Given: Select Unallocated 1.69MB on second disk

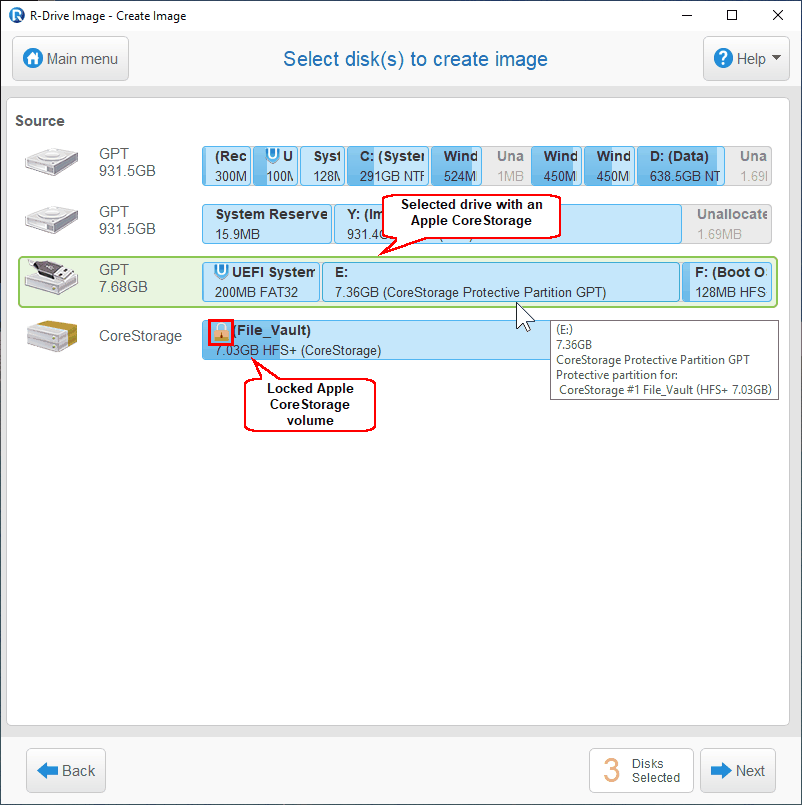Looking at the screenshot, I should click(x=727, y=224).
